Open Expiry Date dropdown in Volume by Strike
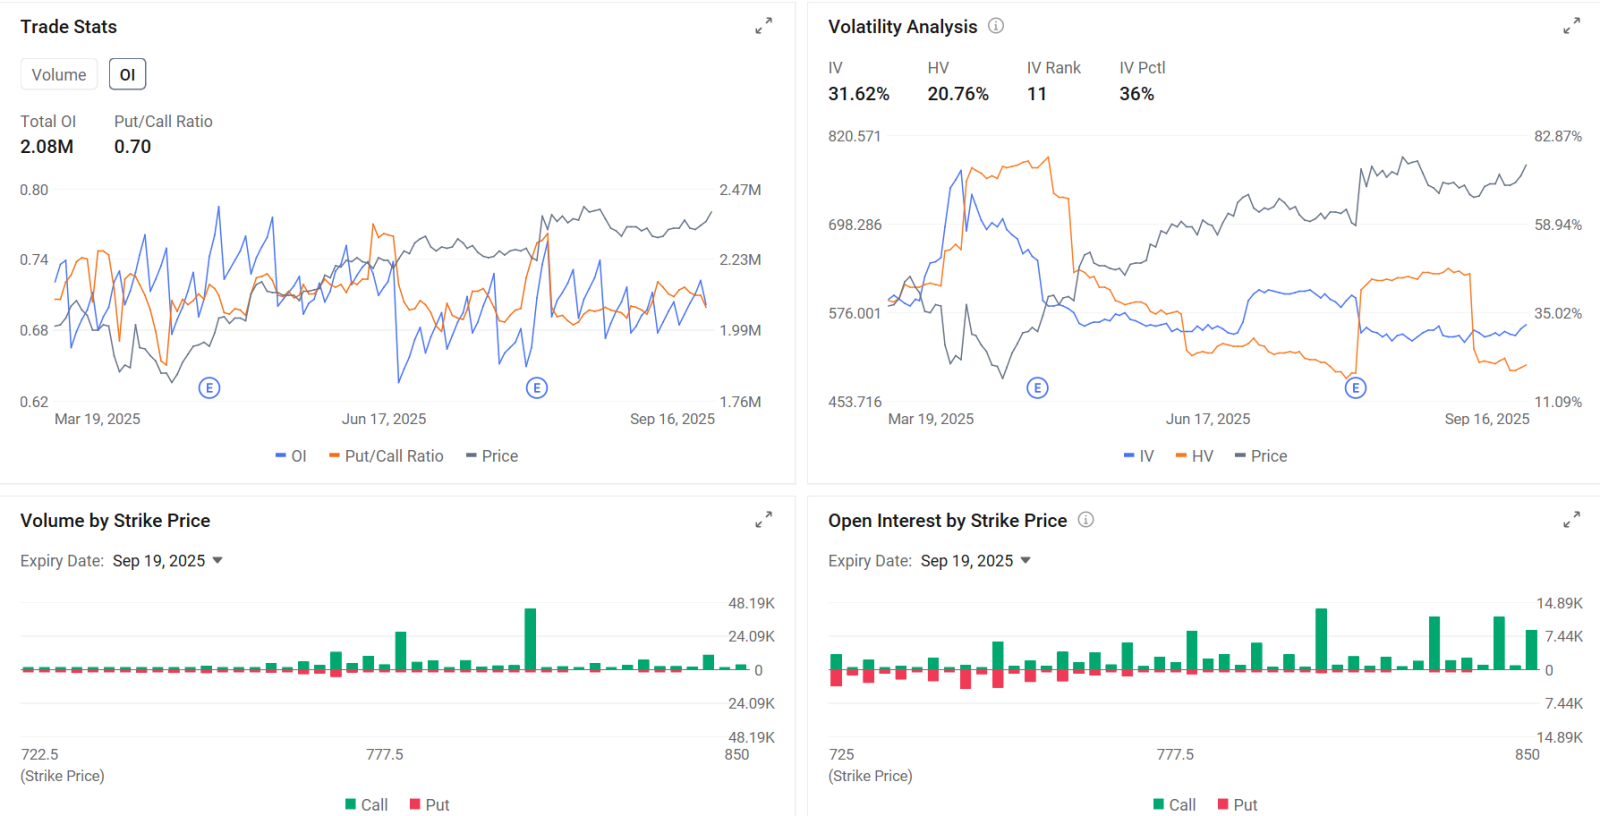This screenshot has height=816, width=1600. (x=167, y=561)
